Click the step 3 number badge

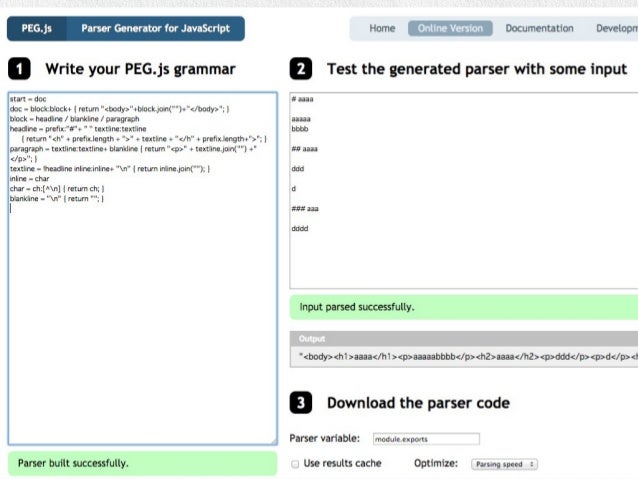[x=301, y=402]
